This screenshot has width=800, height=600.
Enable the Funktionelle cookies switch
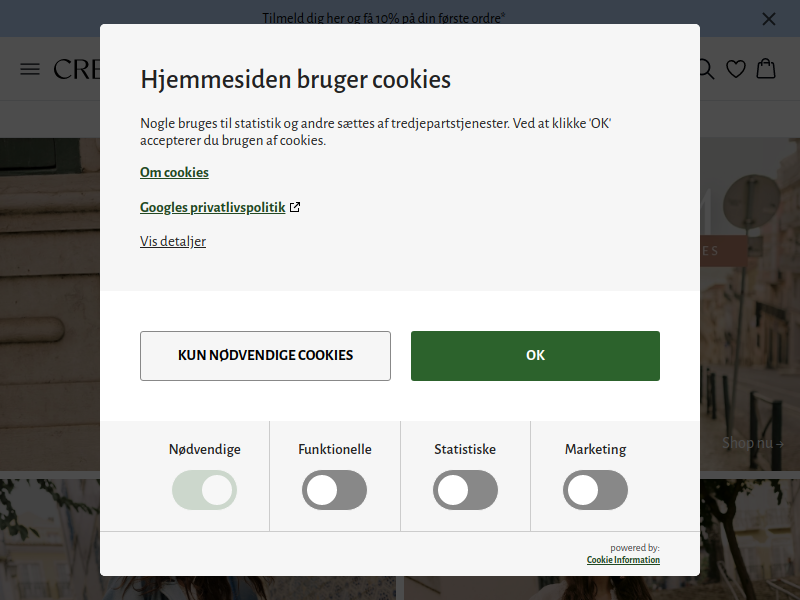(335, 490)
